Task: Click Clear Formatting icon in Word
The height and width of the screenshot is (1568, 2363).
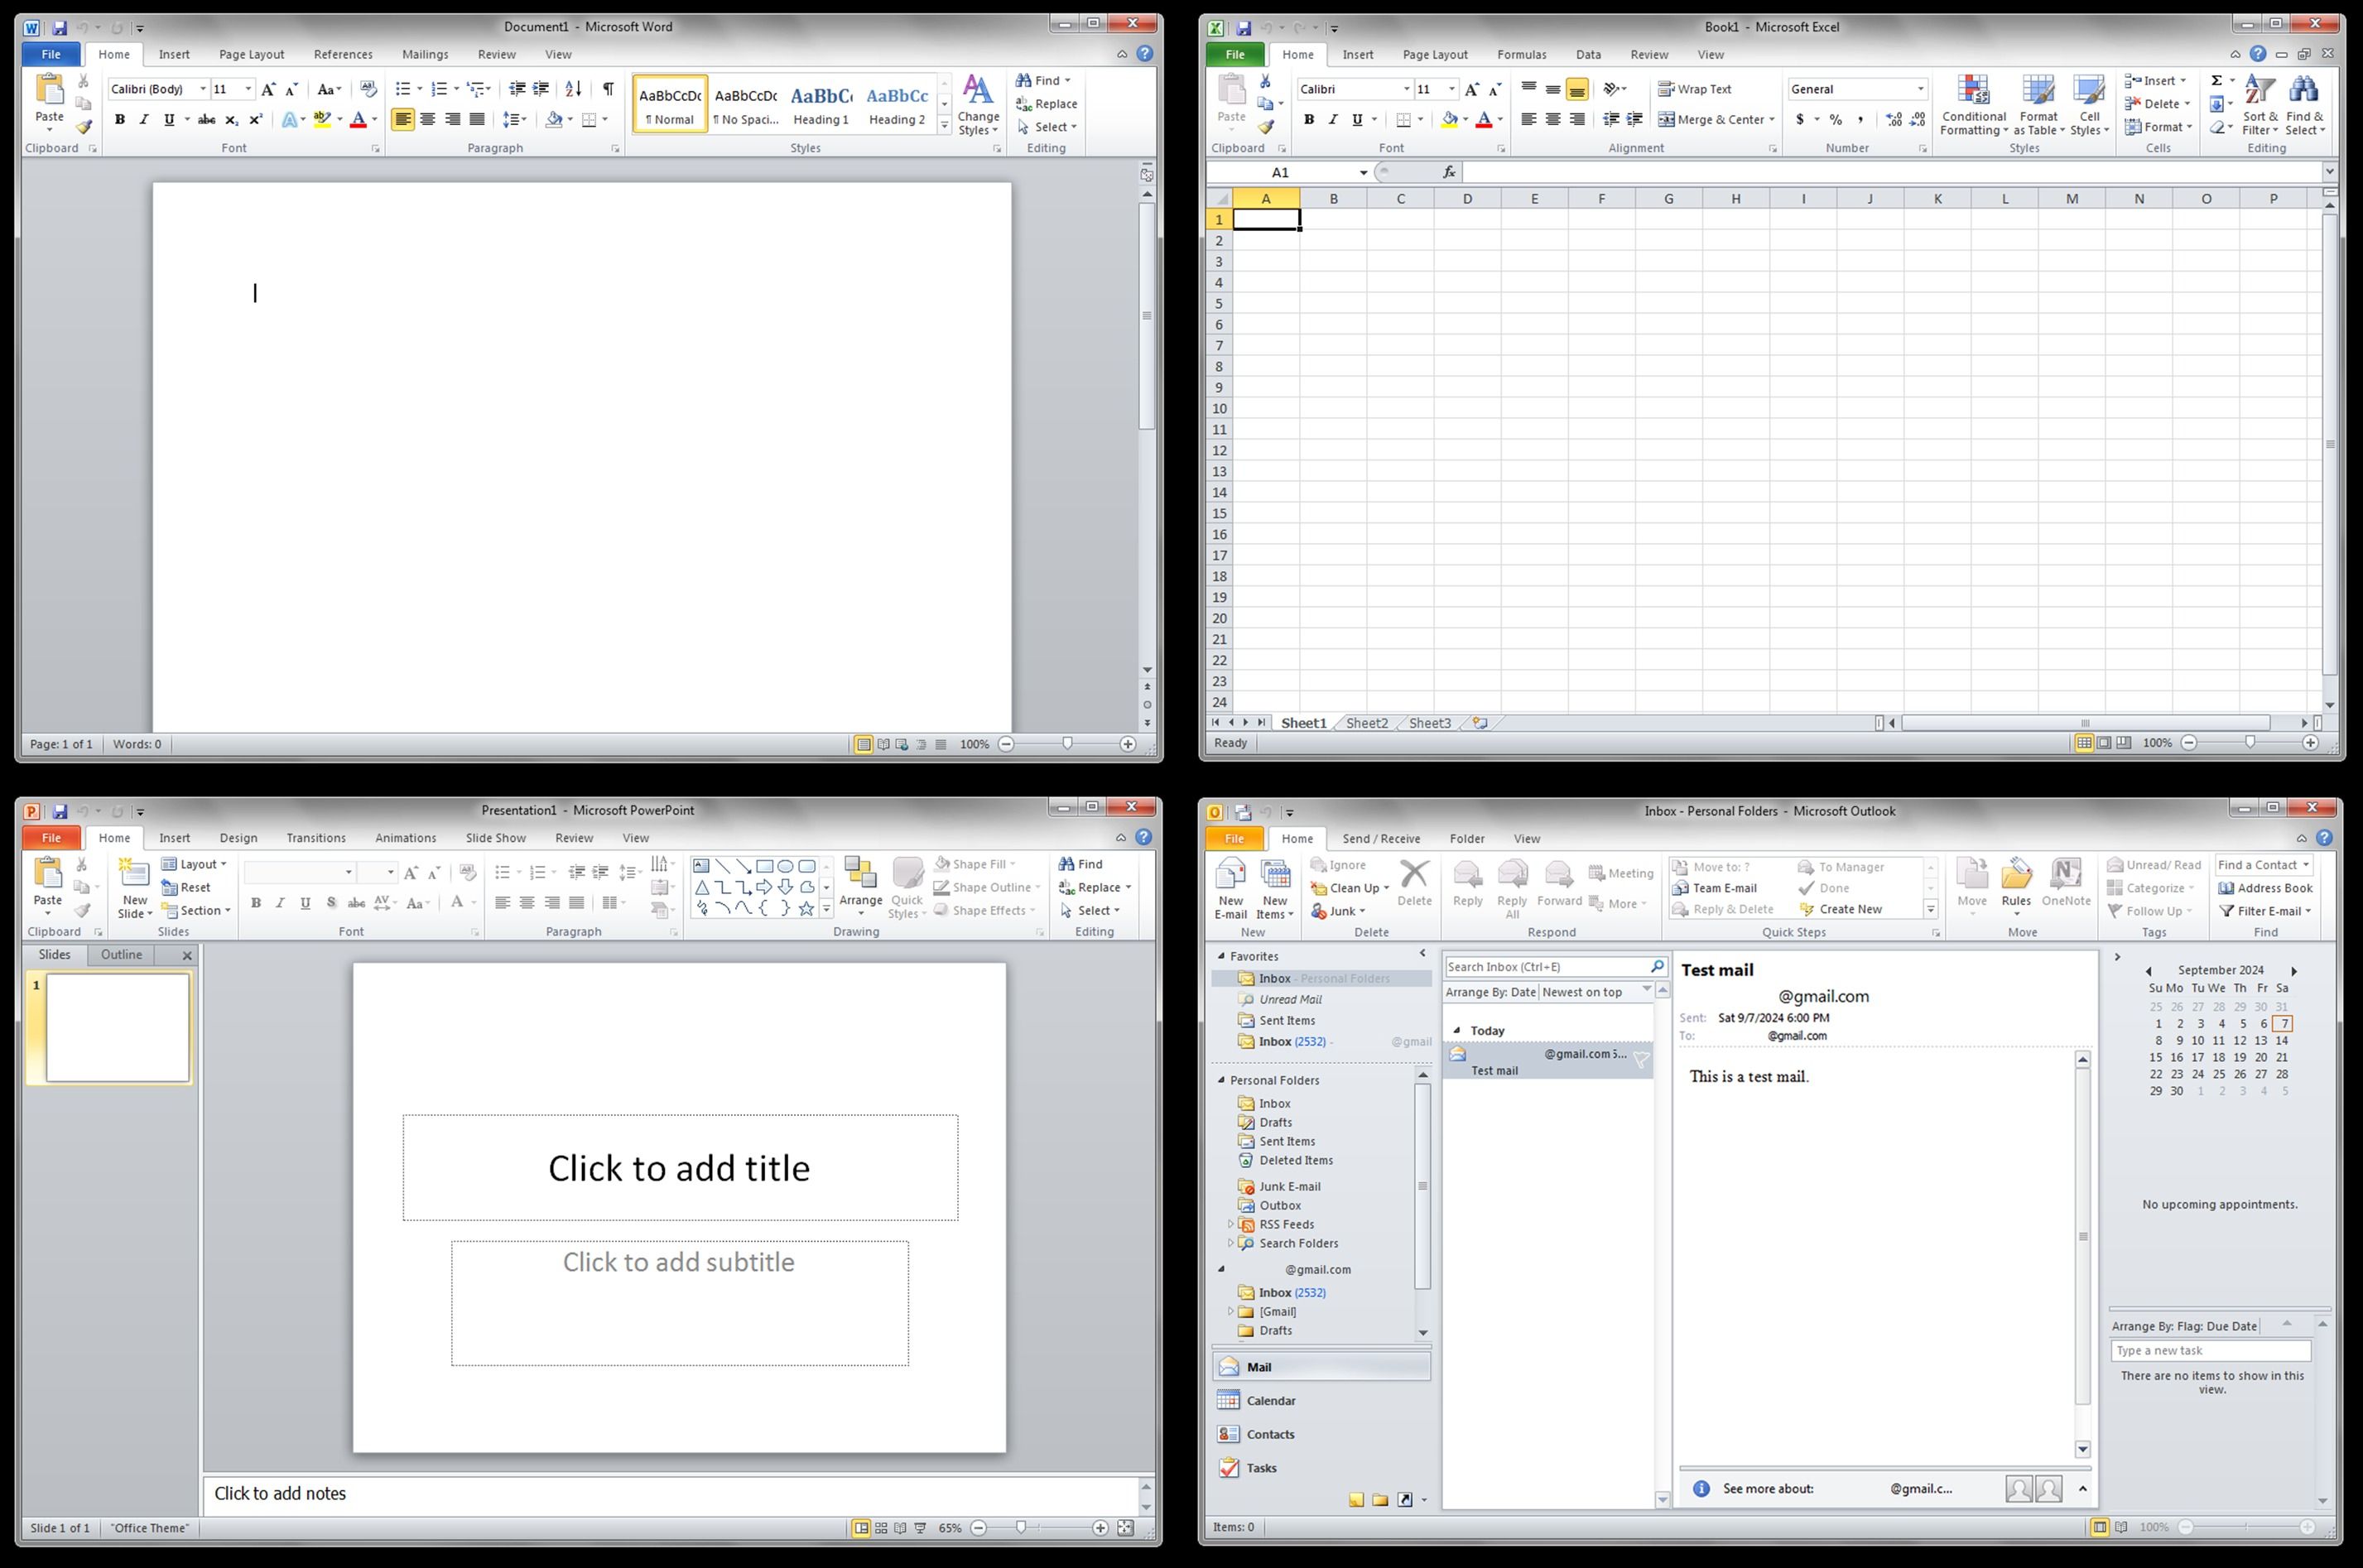Action: tap(368, 89)
